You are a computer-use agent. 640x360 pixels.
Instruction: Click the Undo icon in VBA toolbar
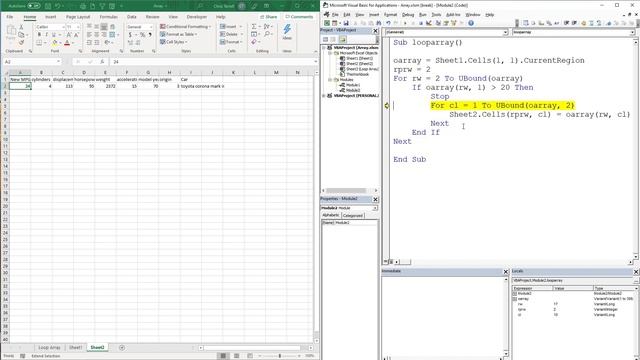[388, 23]
